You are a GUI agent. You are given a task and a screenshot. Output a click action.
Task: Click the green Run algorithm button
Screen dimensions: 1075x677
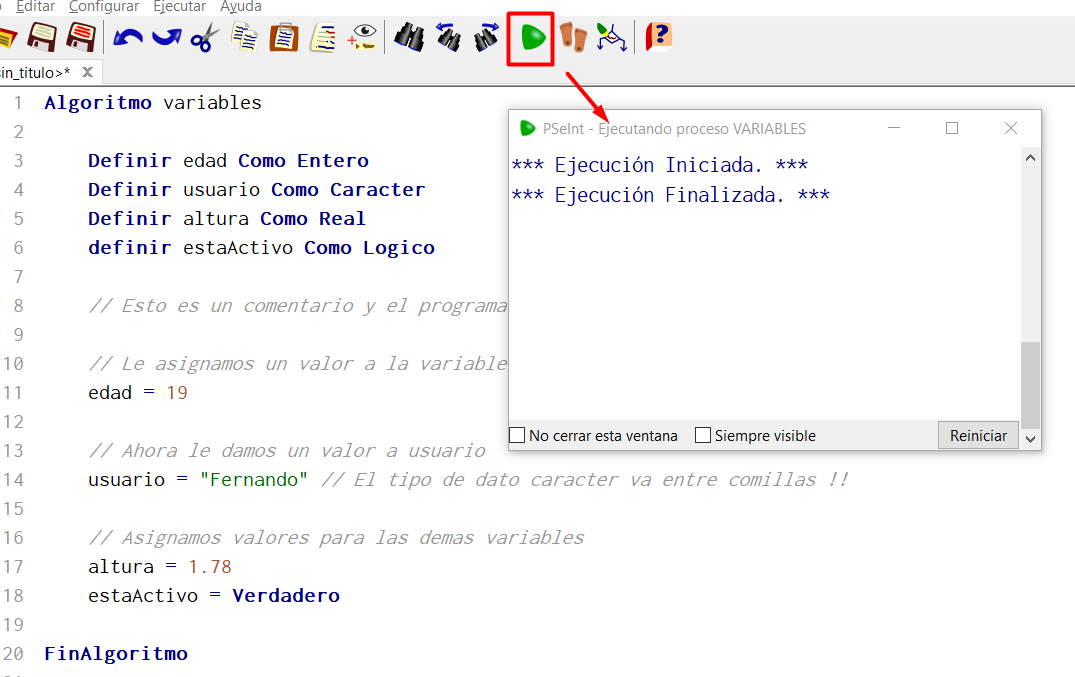click(x=531, y=39)
